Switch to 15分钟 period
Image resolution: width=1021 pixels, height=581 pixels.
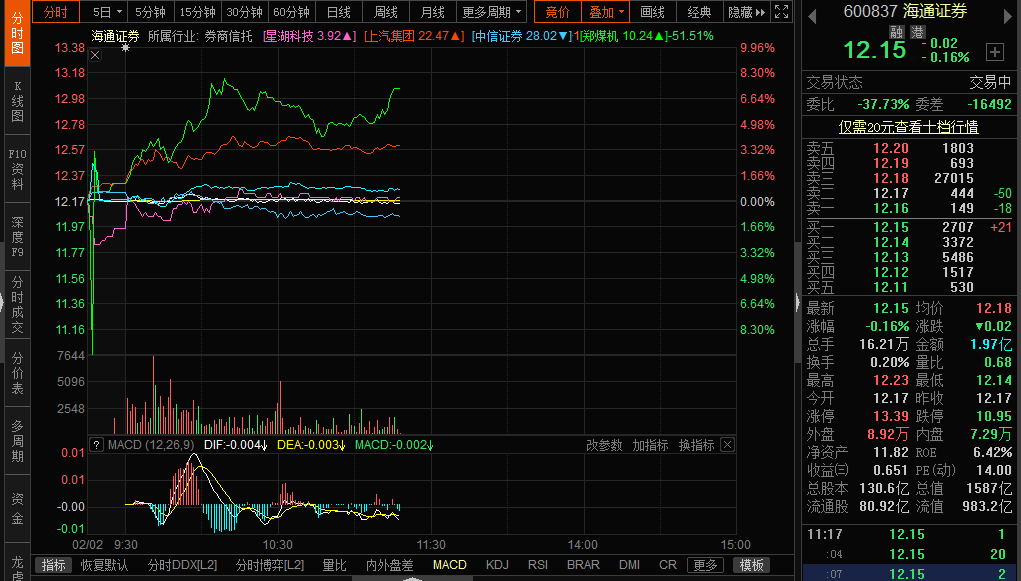(x=197, y=12)
